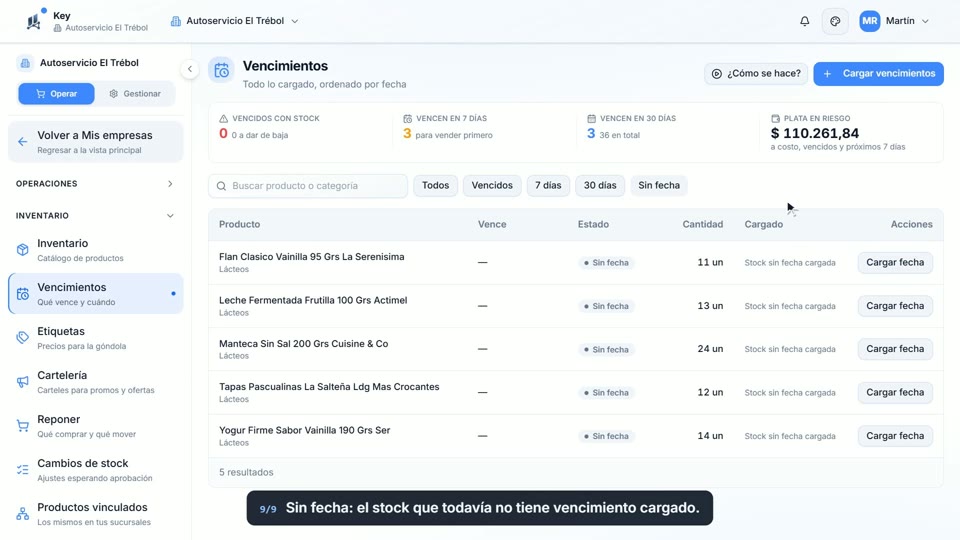Collapse the sidebar with the arrow button
The width and height of the screenshot is (960, 540).
(x=190, y=69)
